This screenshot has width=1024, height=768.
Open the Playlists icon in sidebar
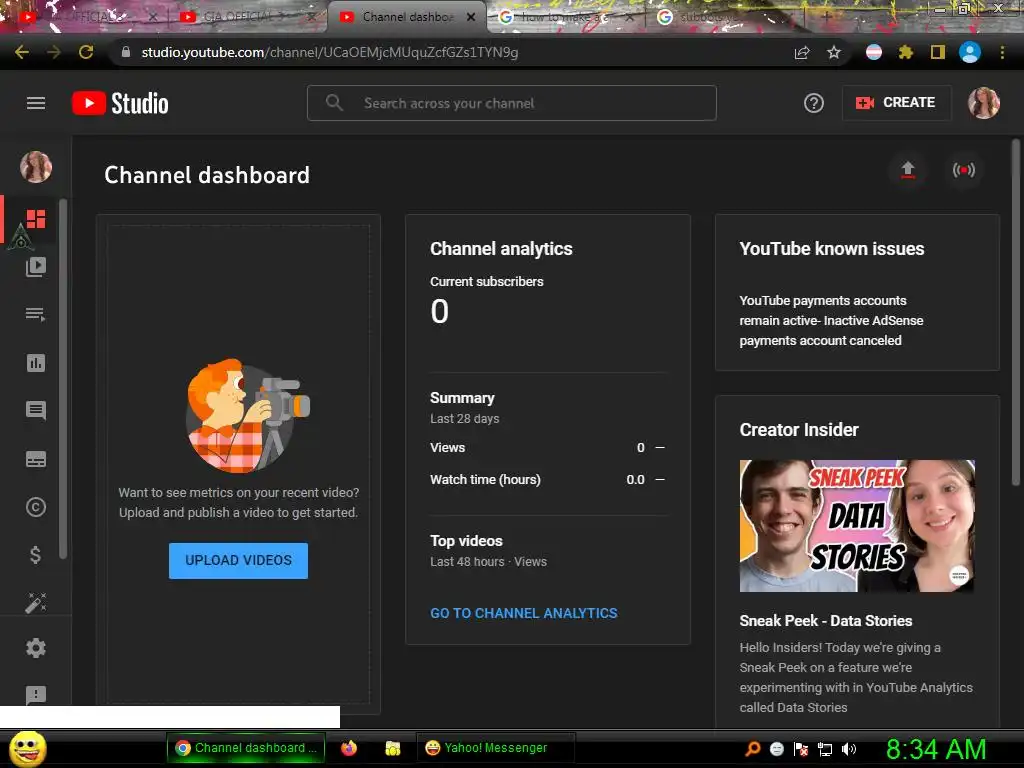(36, 314)
